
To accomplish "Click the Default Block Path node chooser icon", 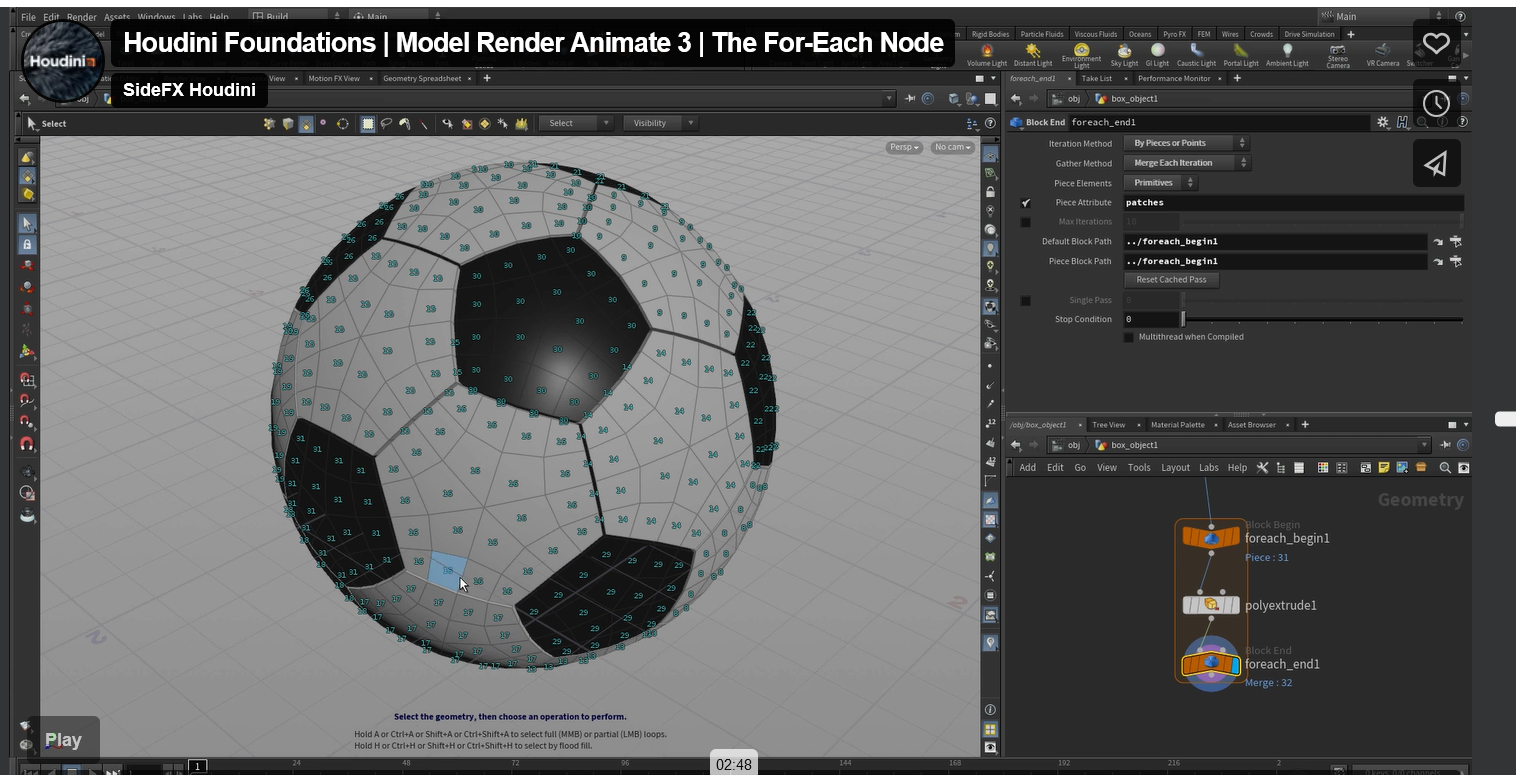I will (x=1456, y=241).
